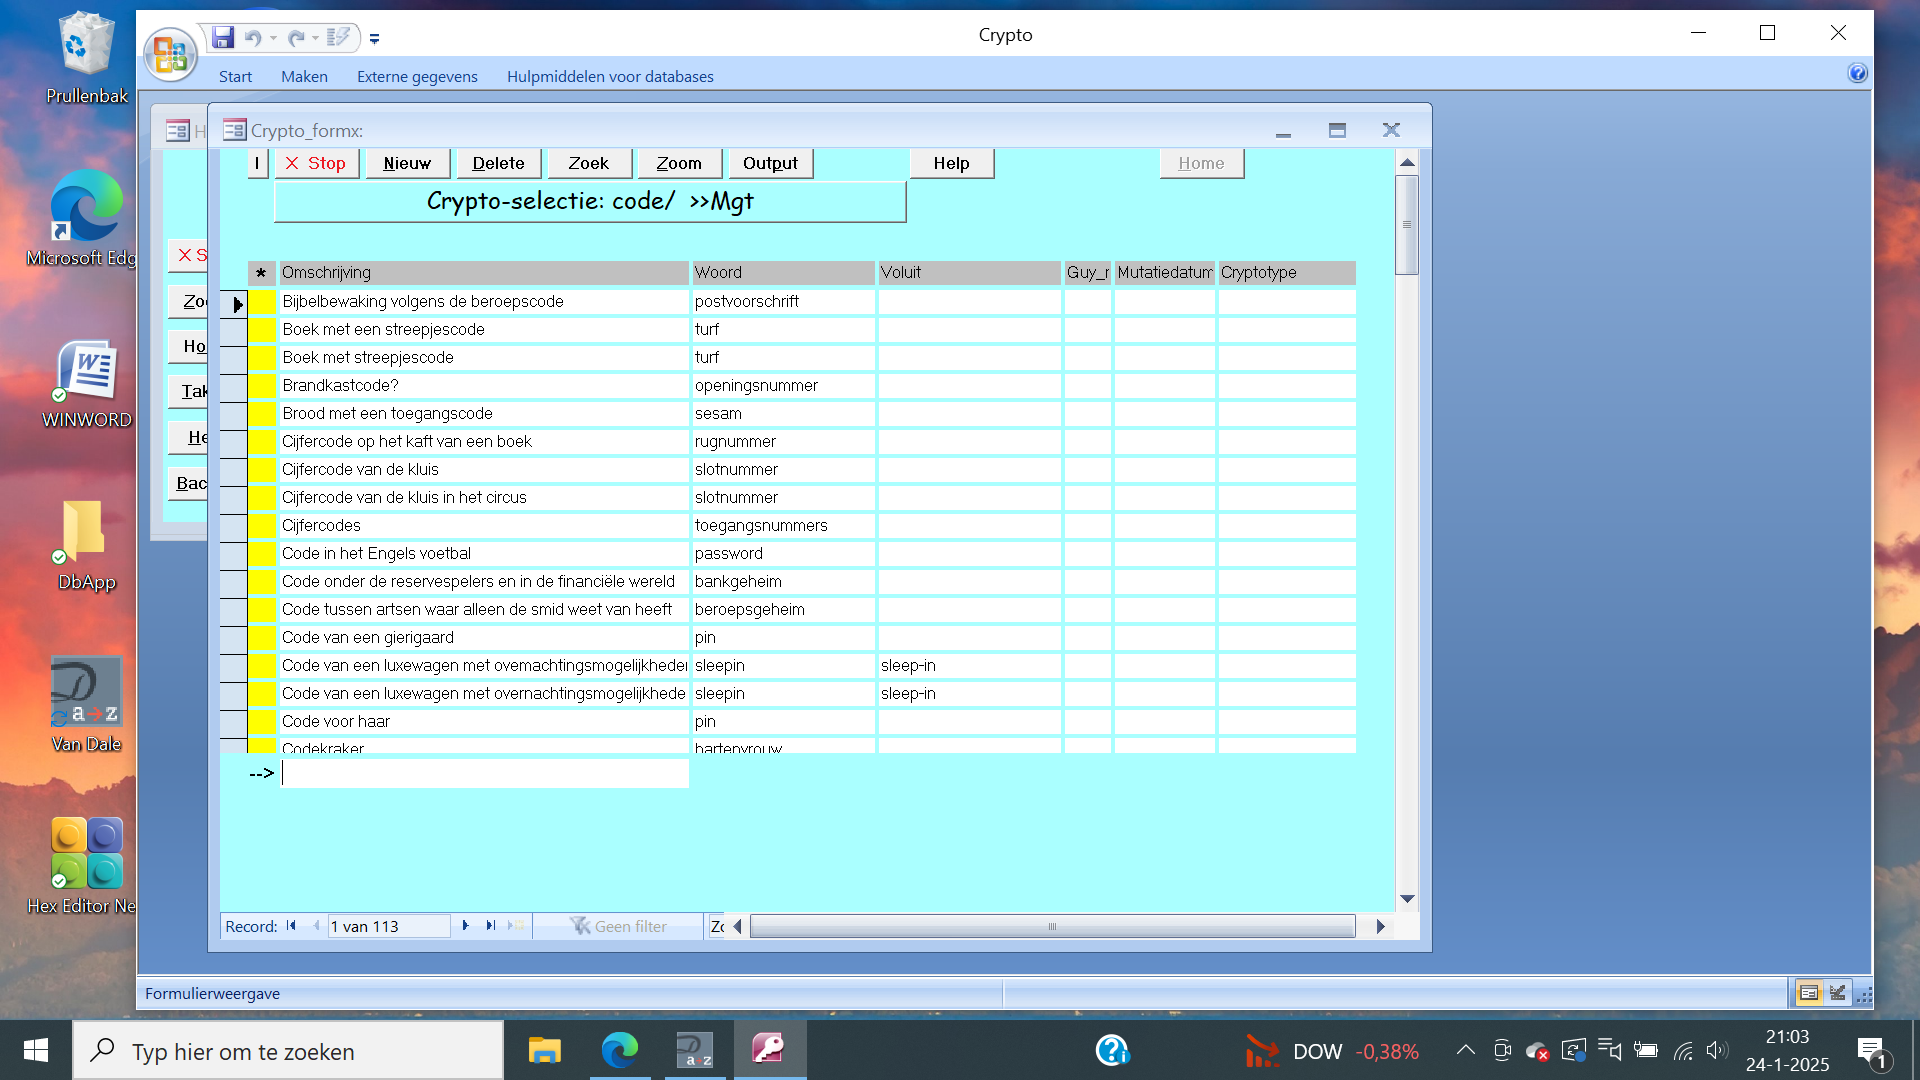Screen dimensions: 1920x1080
Task: Click the Office orb button
Action: coord(170,53)
